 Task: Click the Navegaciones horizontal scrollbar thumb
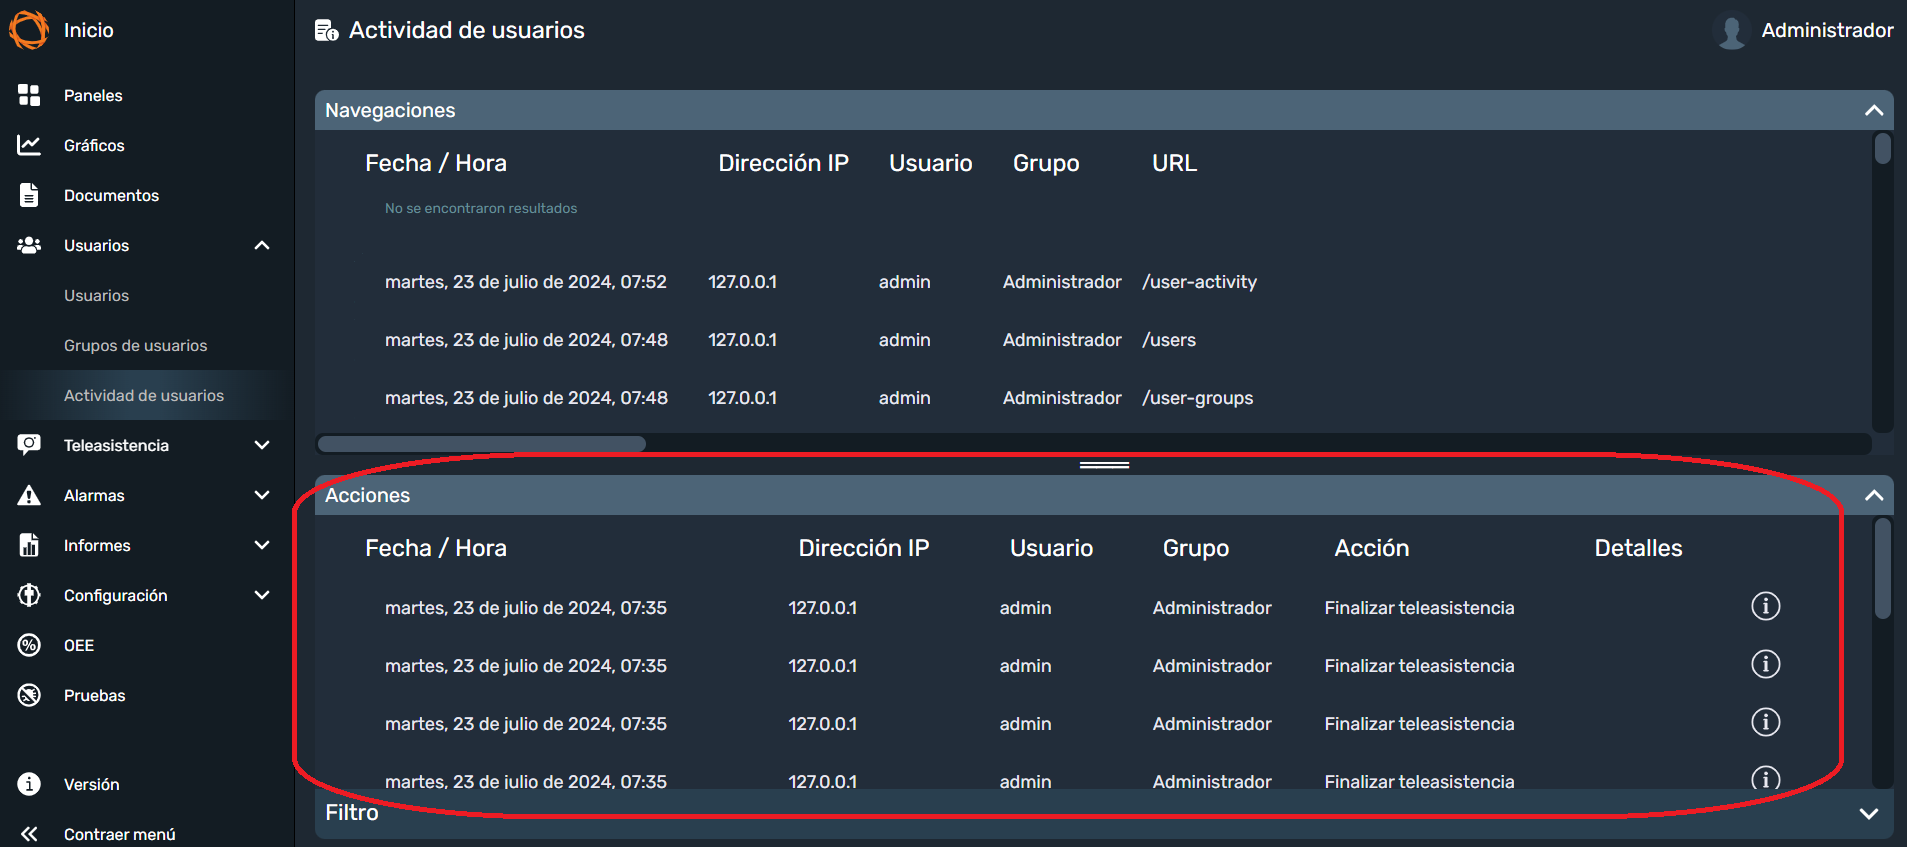pyautogui.click(x=482, y=443)
